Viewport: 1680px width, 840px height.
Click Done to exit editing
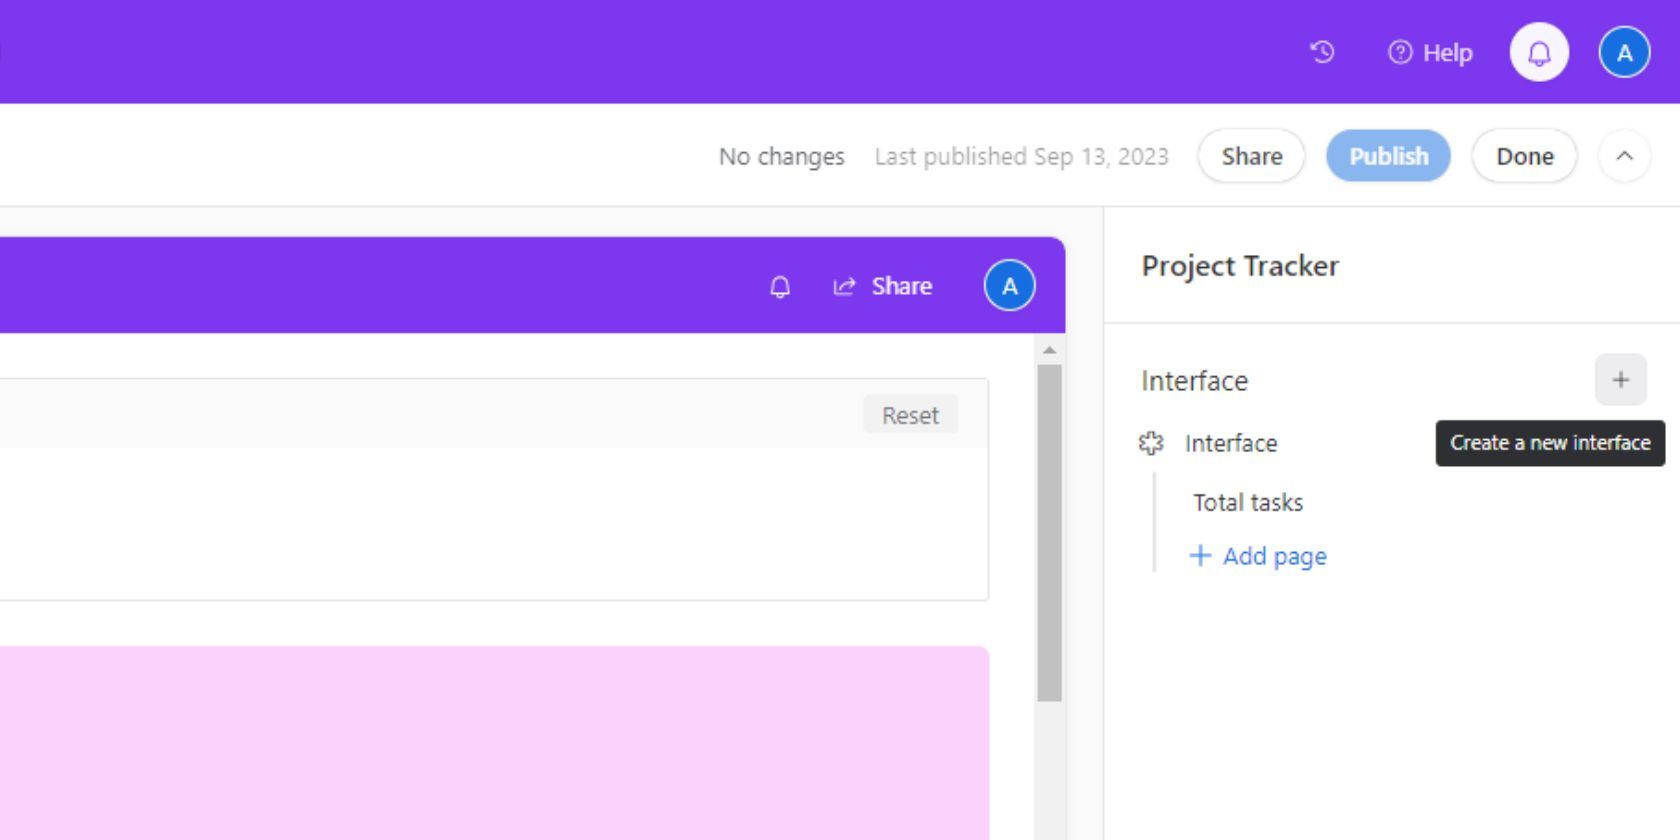(1524, 156)
